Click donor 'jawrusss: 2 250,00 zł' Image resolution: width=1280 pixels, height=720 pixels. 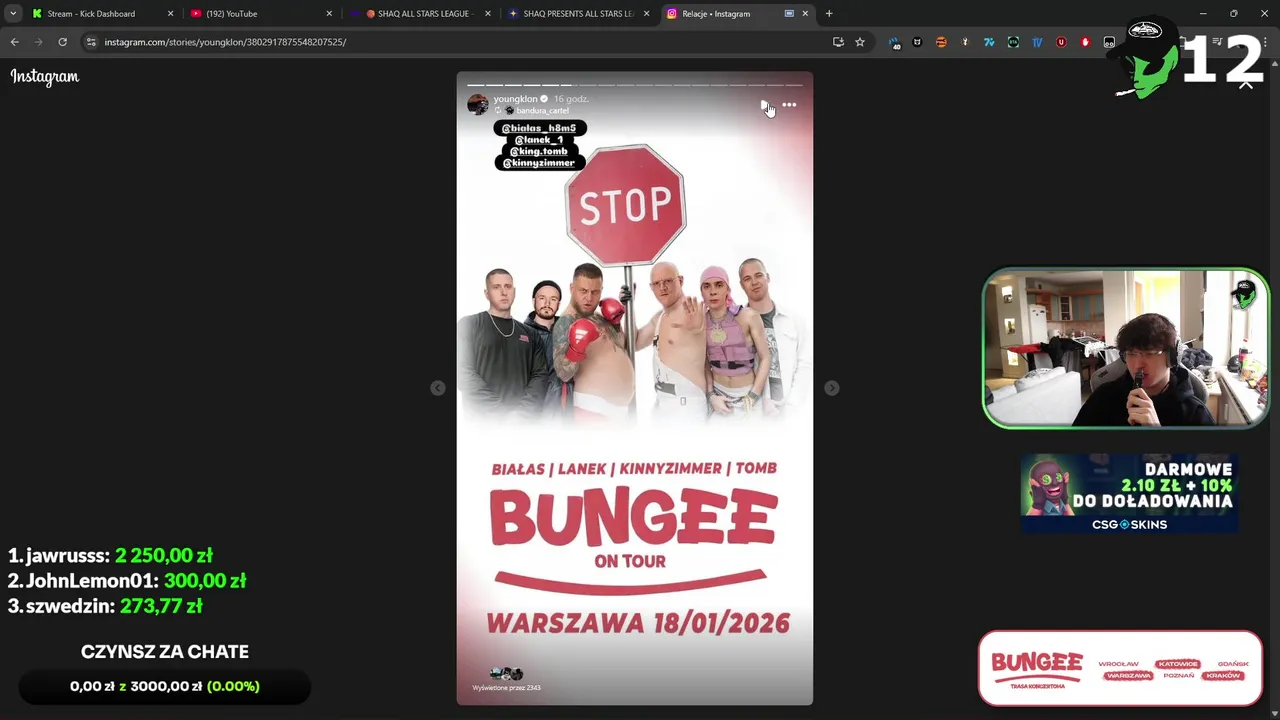tap(111, 555)
